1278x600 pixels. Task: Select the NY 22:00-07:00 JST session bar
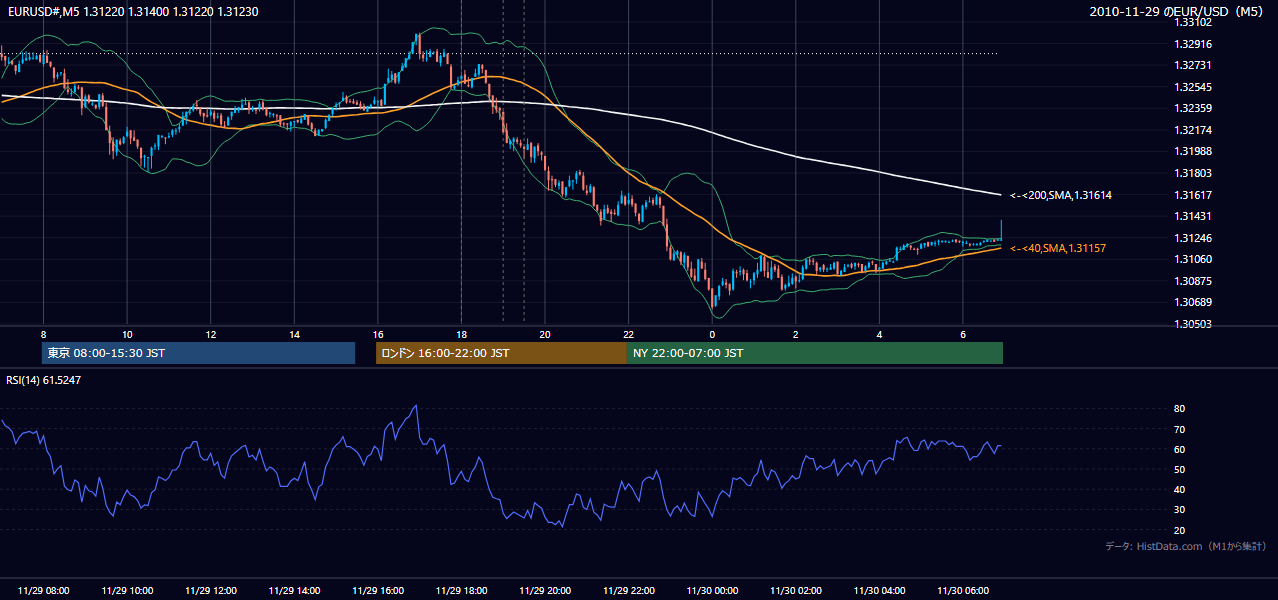click(814, 353)
